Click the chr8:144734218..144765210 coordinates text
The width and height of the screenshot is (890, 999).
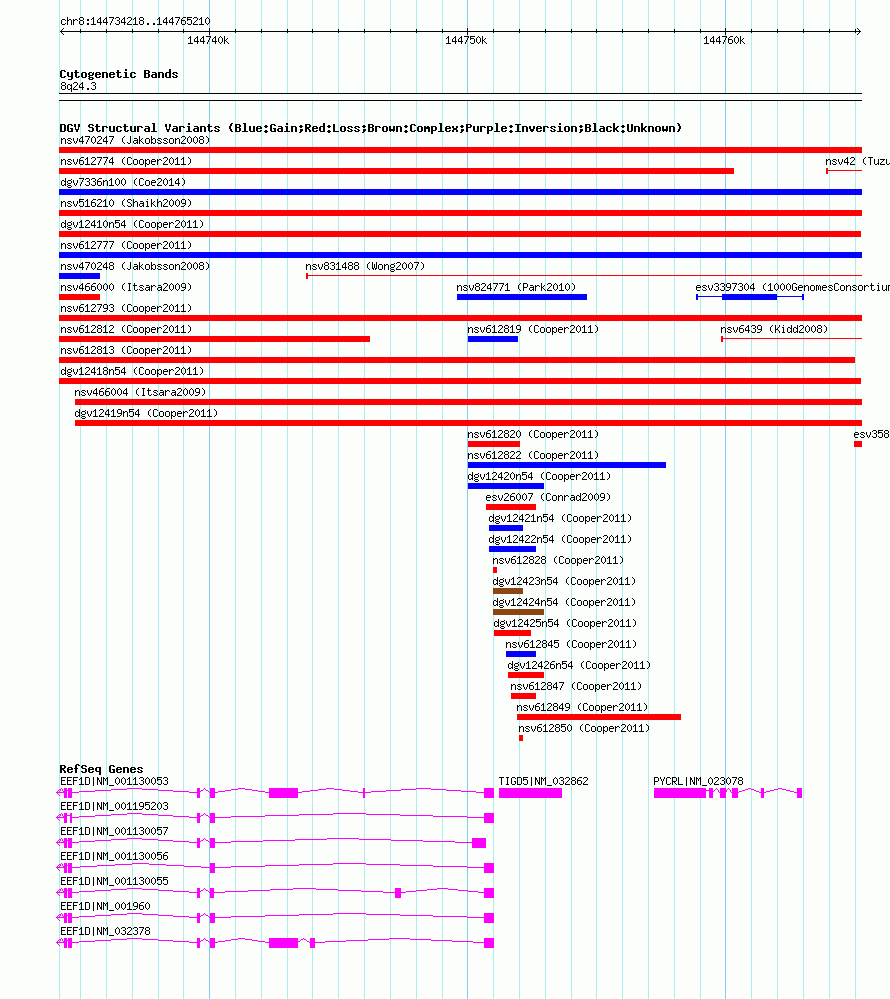click(x=135, y=22)
